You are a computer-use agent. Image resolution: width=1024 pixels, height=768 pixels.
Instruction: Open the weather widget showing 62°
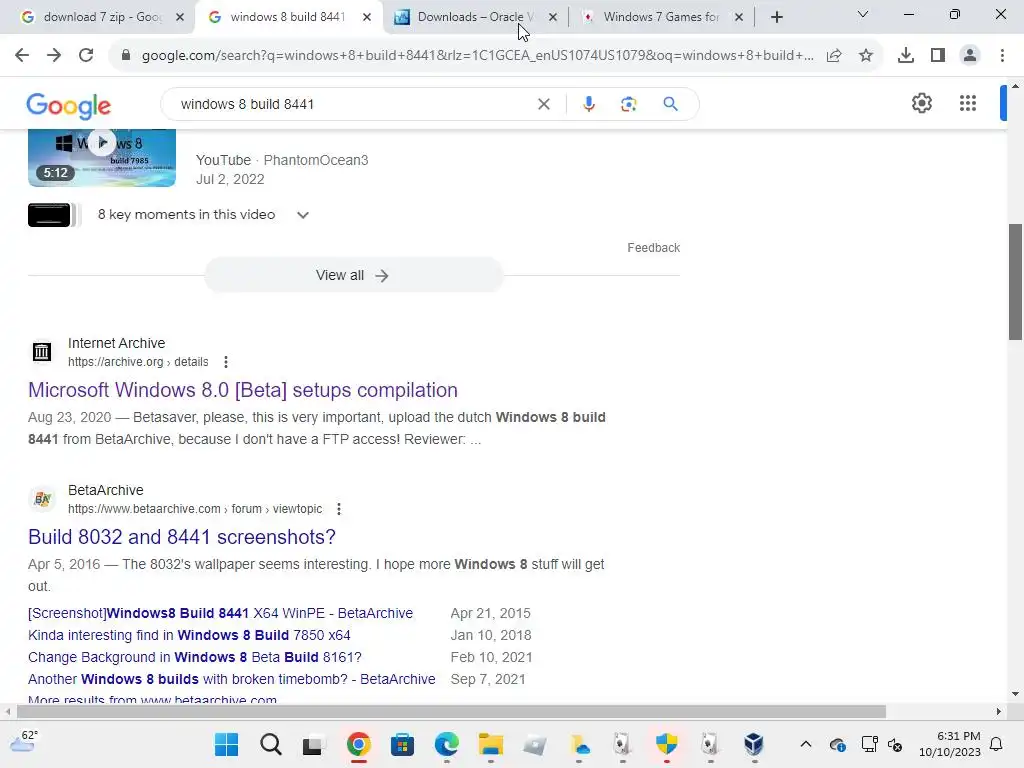pos(24,742)
